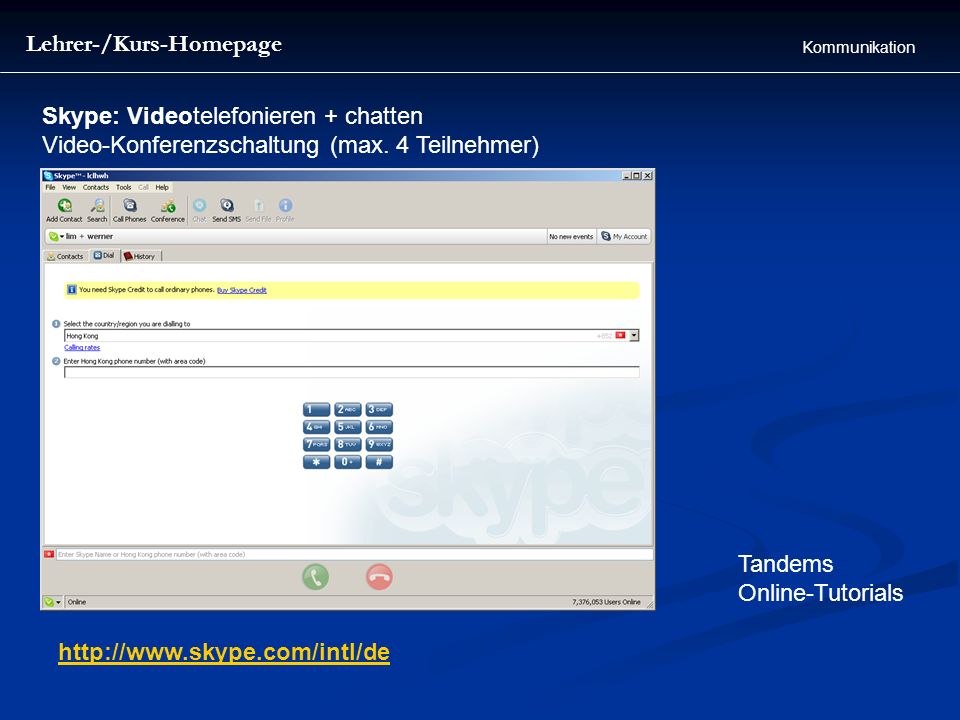
Task: Open the online status dropdown in status bar
Action: (x=54, y=602)
